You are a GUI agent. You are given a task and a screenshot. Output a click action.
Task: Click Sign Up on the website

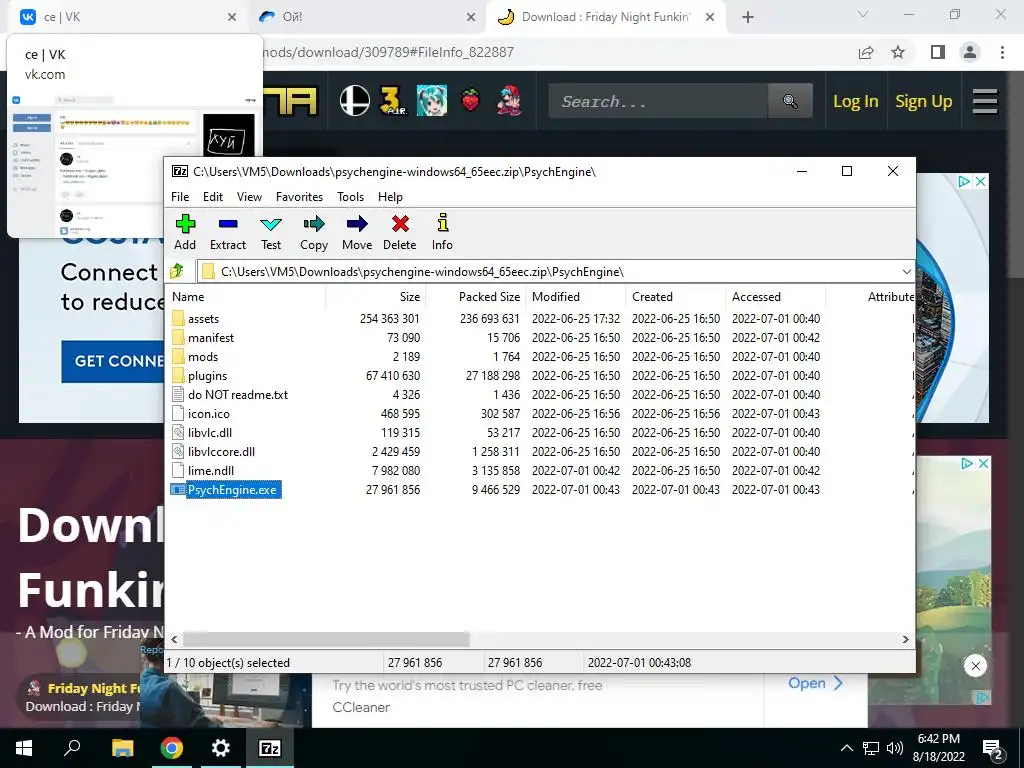923,101
